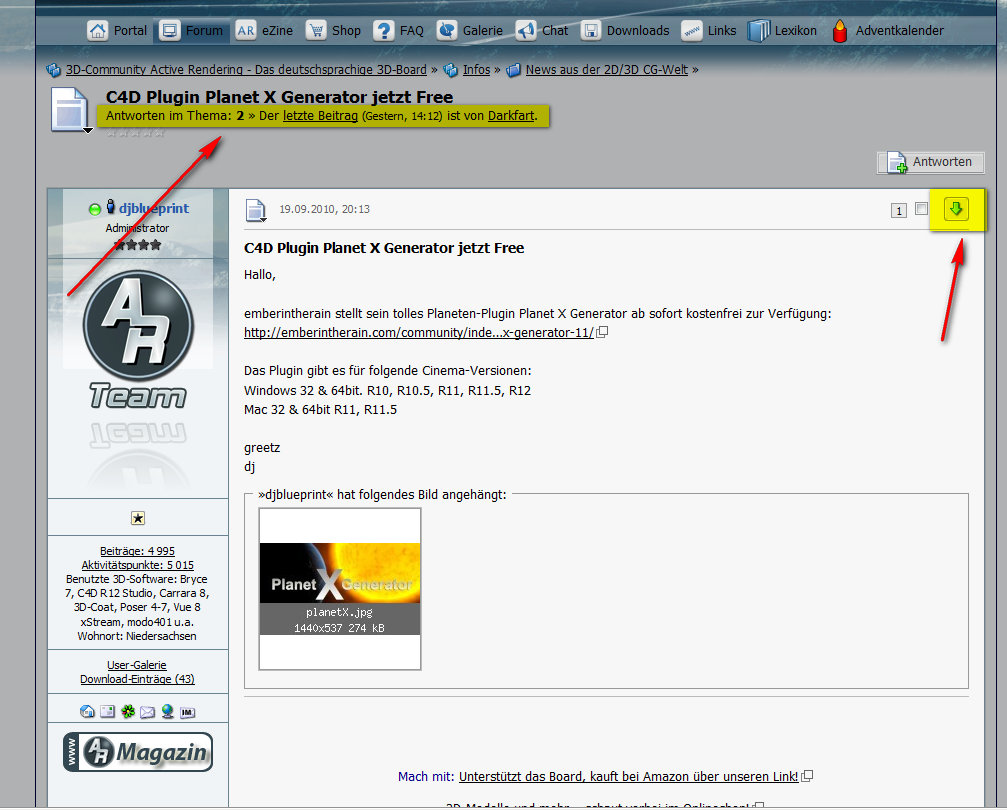
Task: Open the FAQ help page
Action: point(398,30)
